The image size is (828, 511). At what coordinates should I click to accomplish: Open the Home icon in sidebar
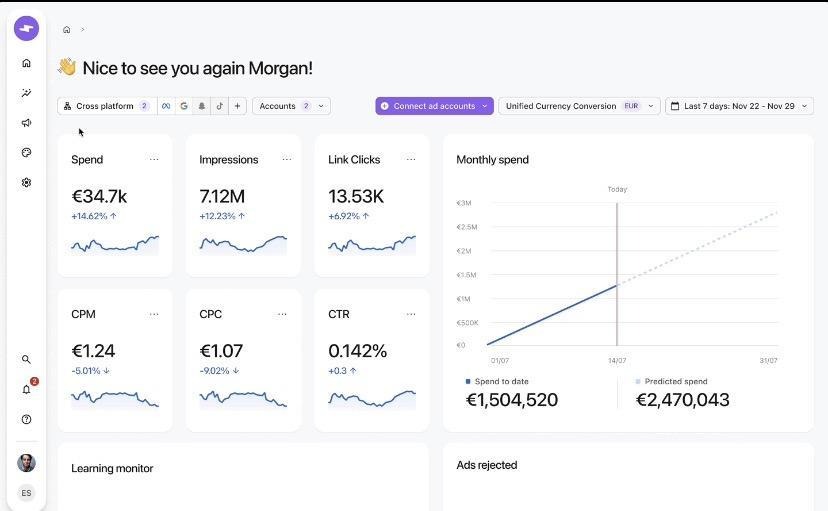tap(26, 63)
